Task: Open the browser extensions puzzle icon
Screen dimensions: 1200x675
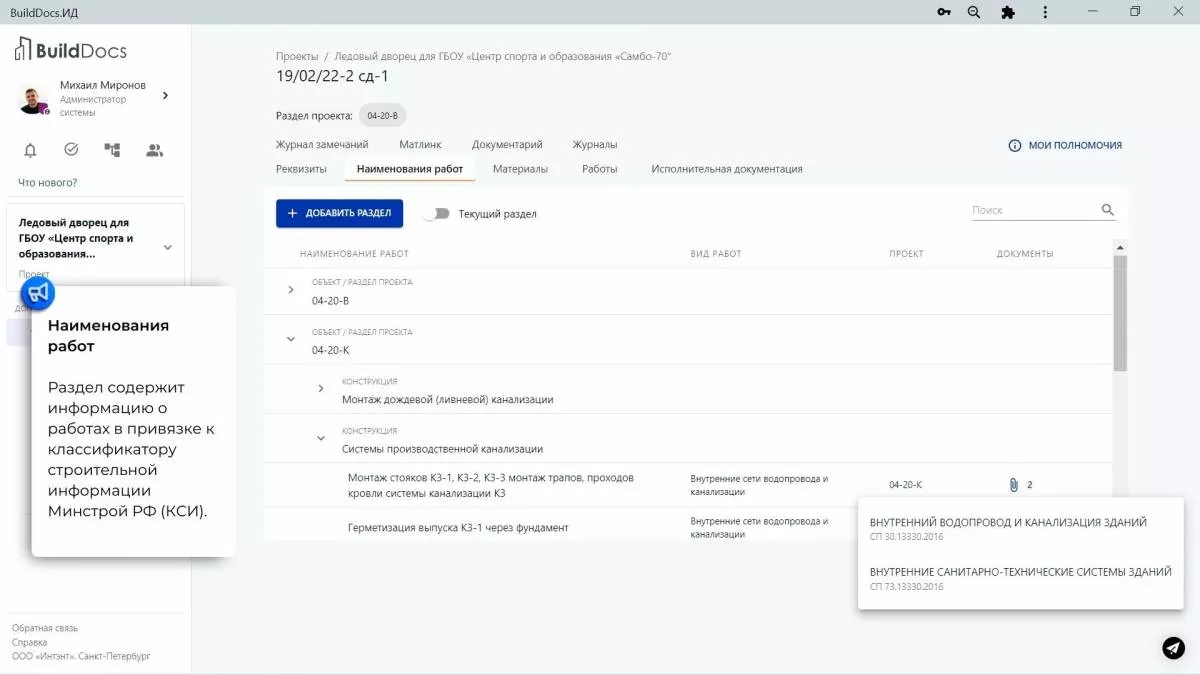Action: 1008,12
